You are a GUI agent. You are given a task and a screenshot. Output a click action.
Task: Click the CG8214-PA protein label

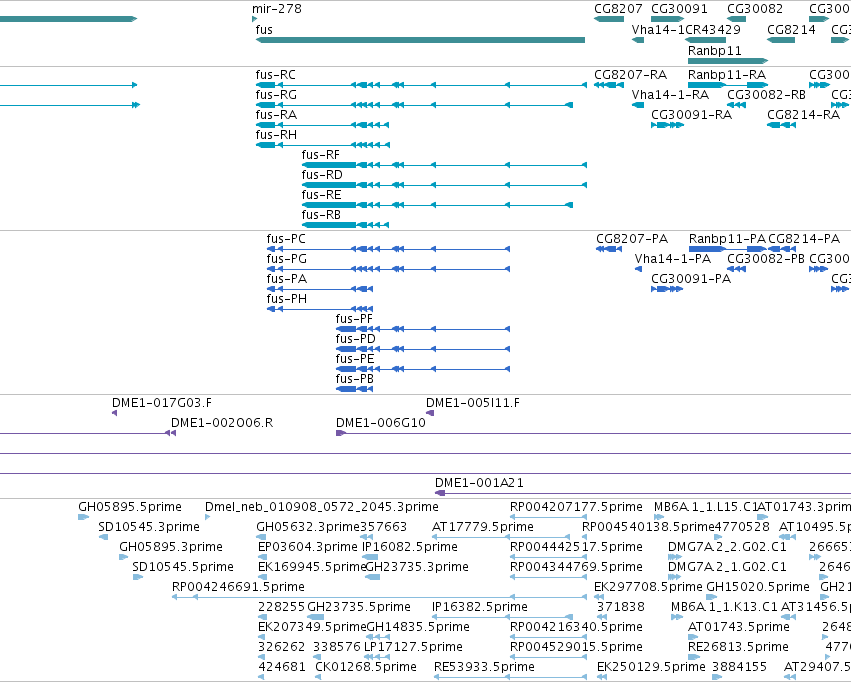(x=804, y=239)
